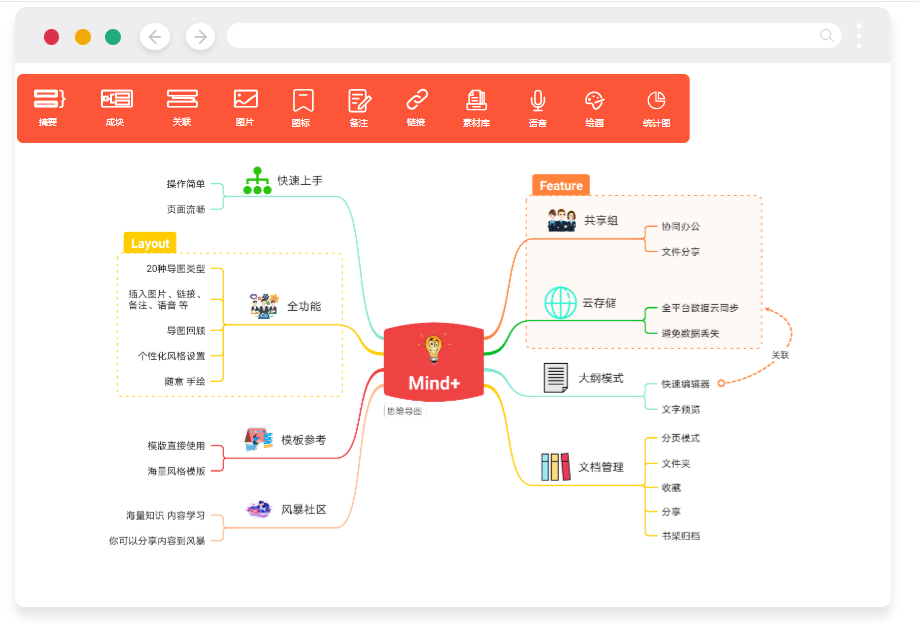Image resolution: width=919 pixels, height=624 pixels.
Task: Select the 你可以分享内容到风暴 subtopic
Action: coord(157,541)
